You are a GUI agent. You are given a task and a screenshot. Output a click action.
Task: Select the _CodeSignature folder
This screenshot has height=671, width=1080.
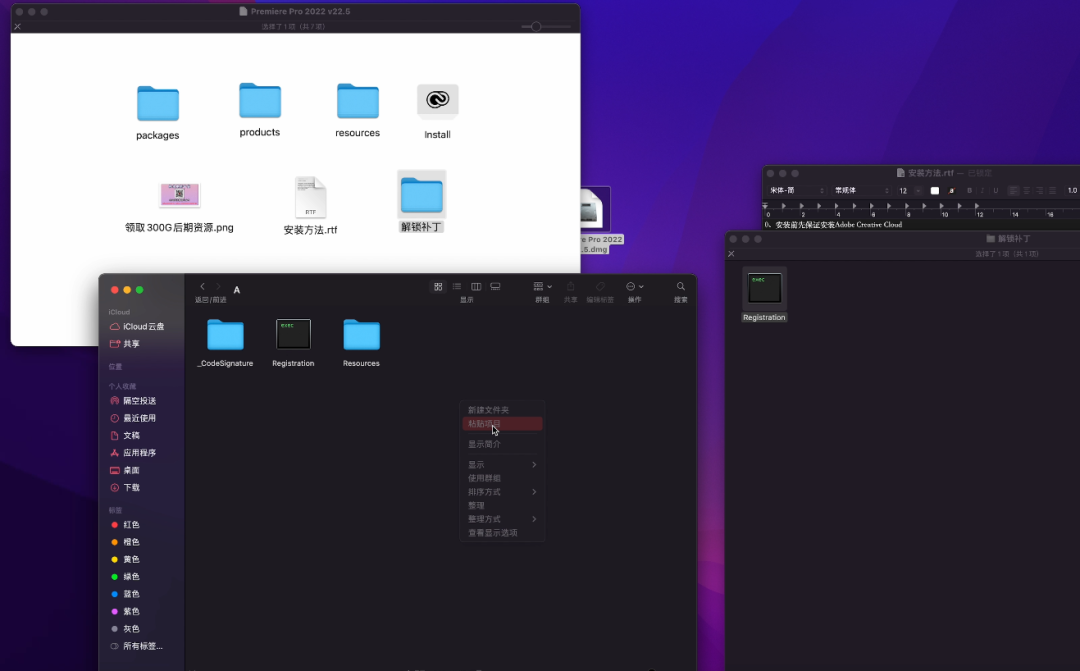click(225, 335)
